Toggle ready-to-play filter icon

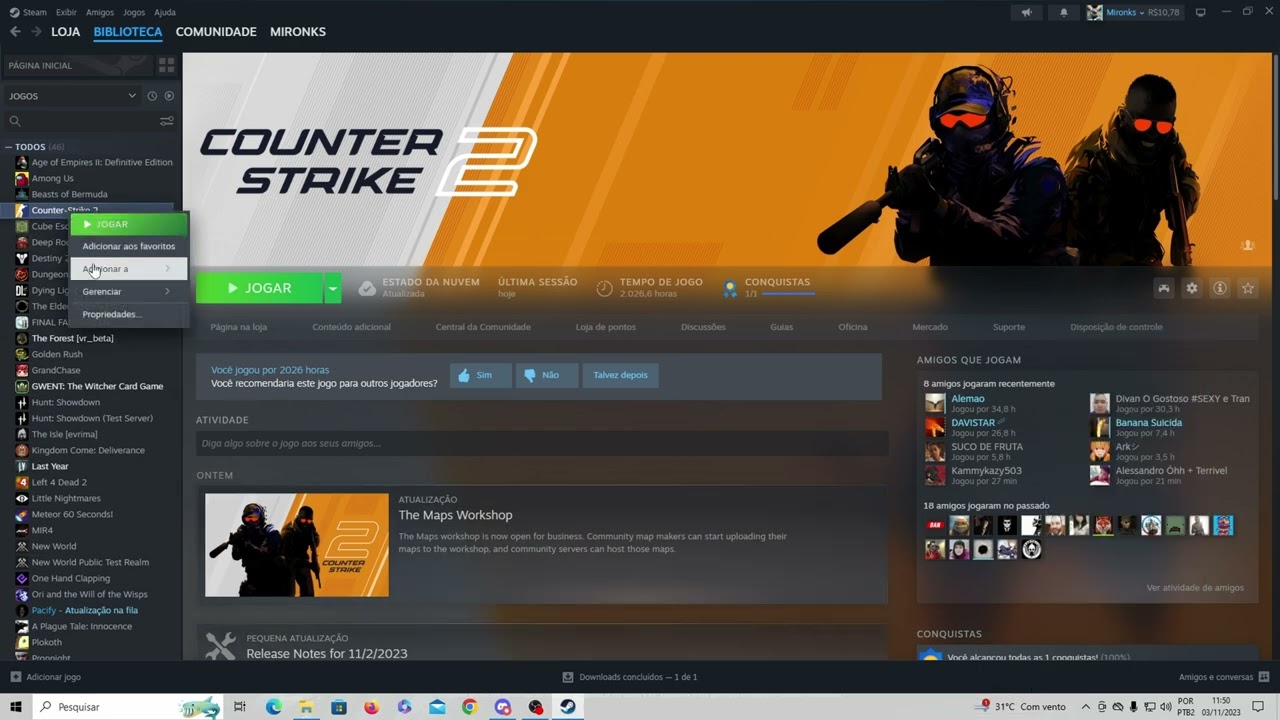tap(169, 96)
